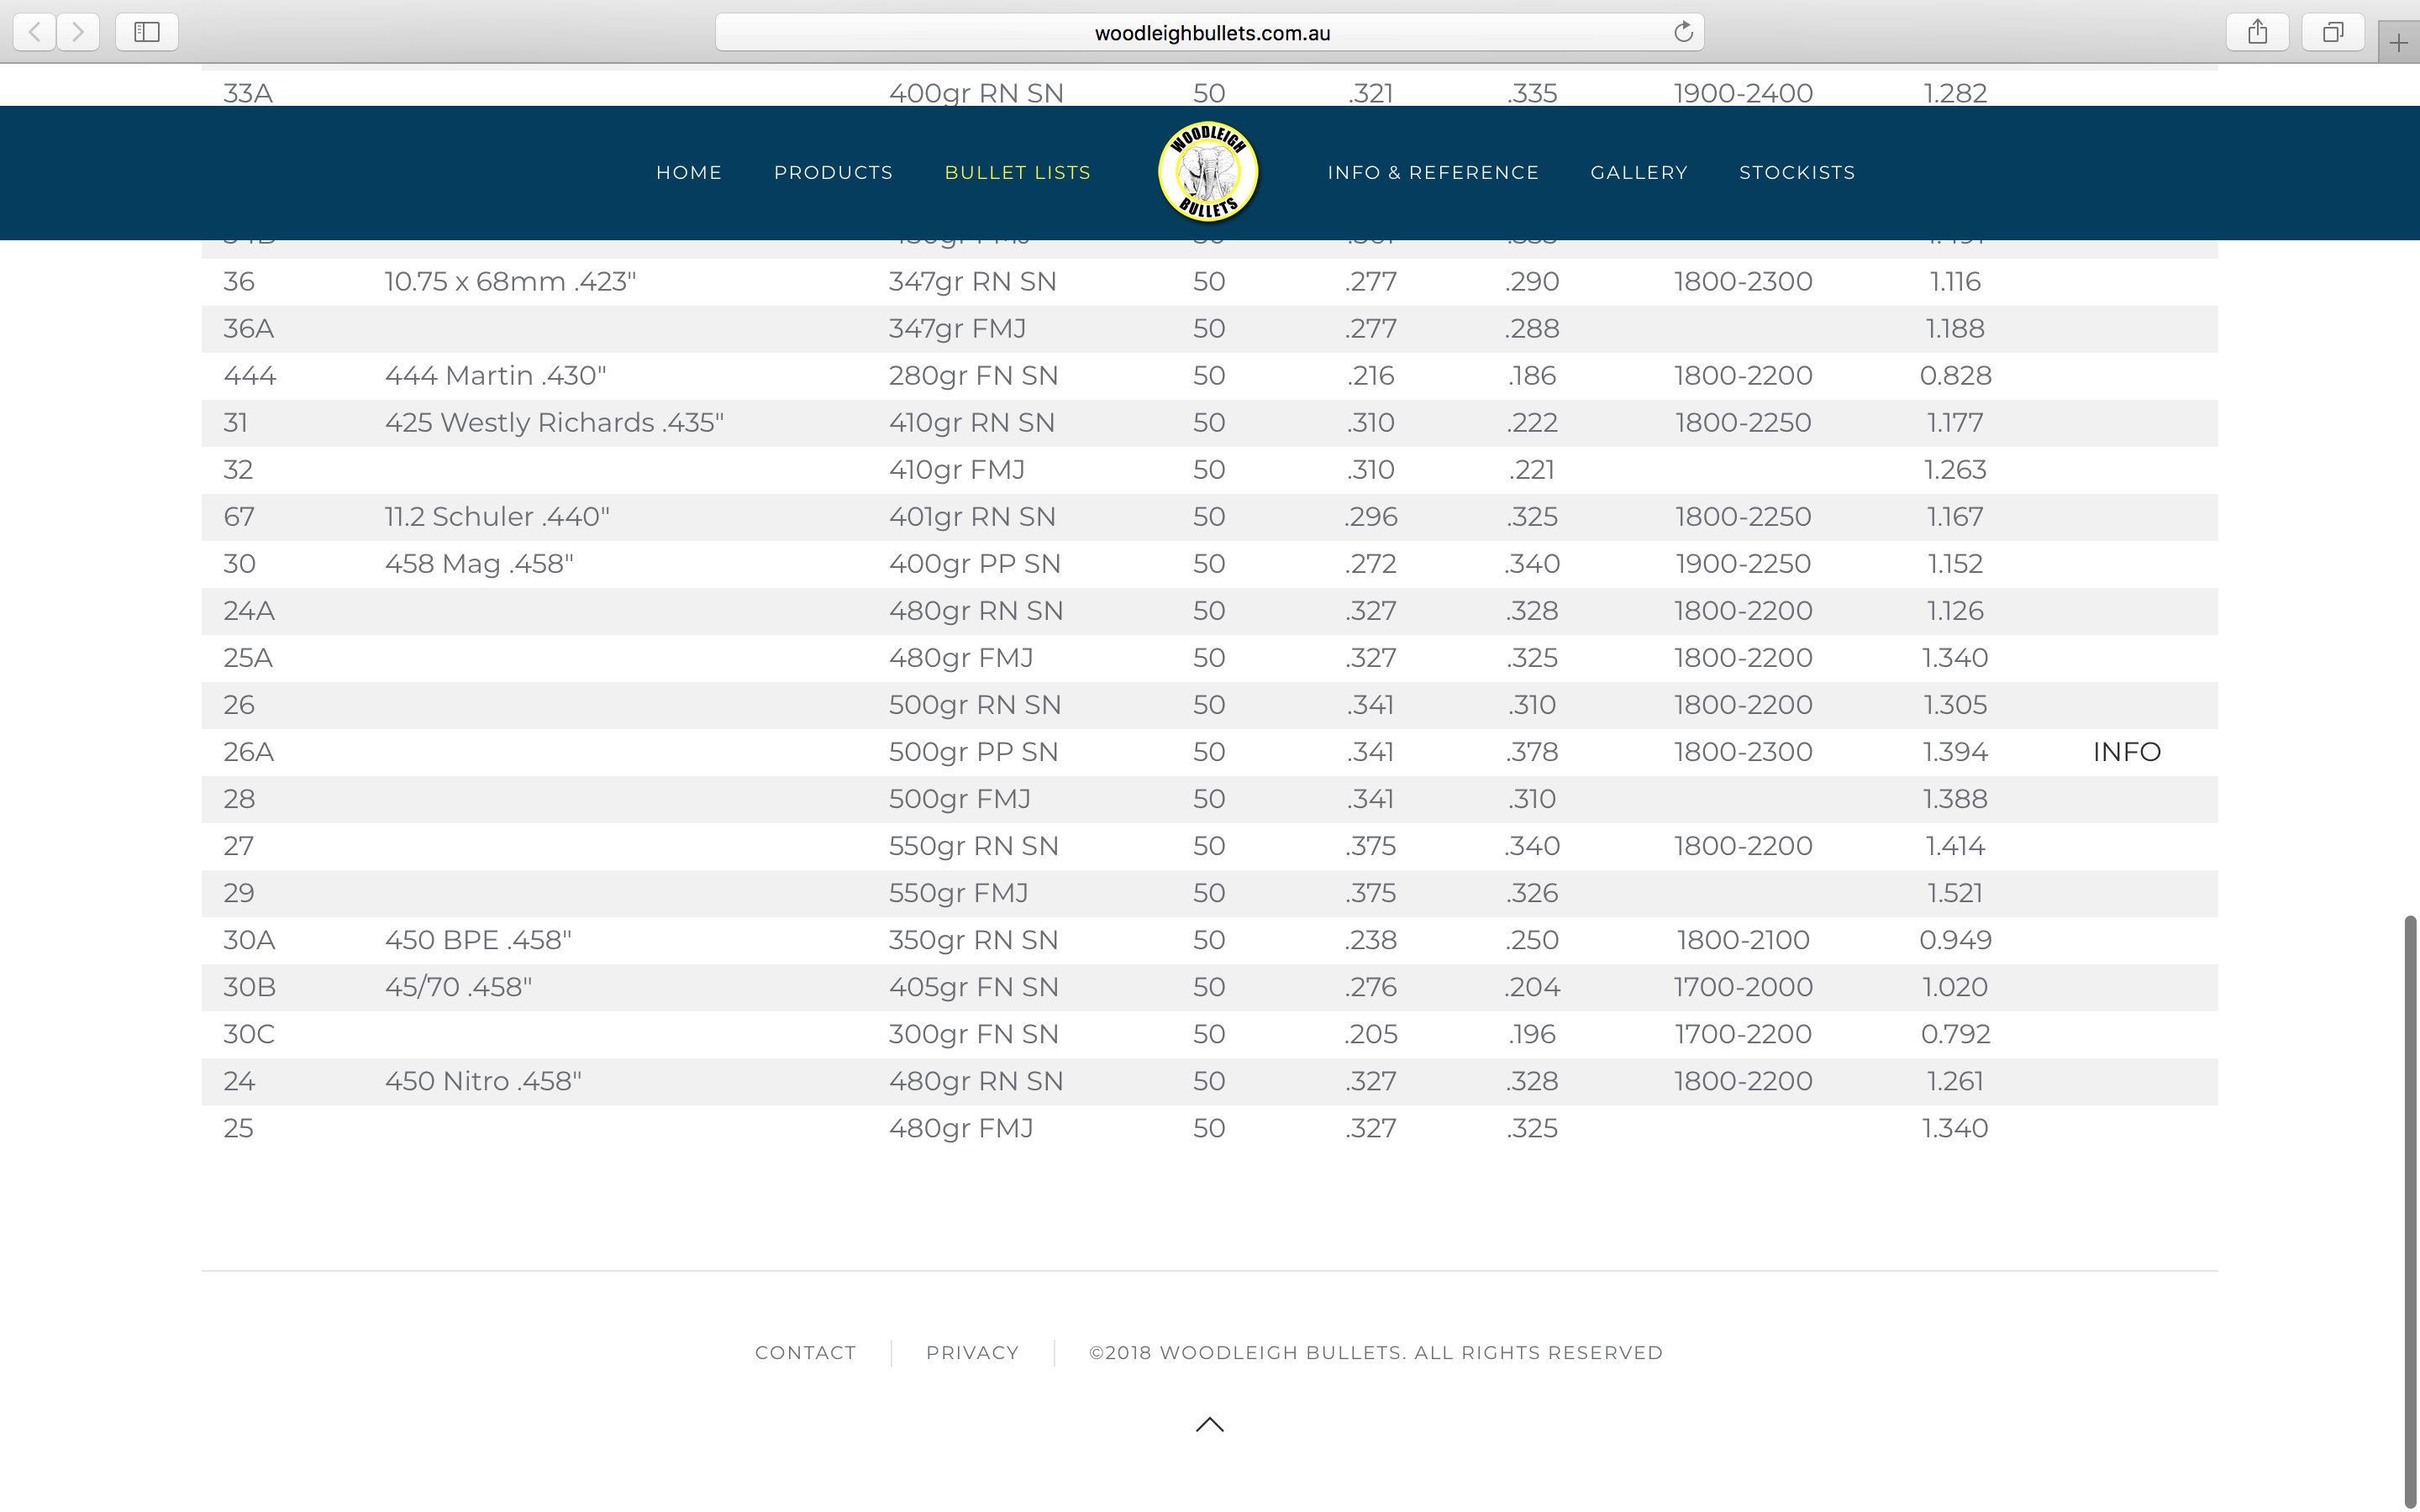Screen dimensions: 2420x1512
Task: Click the '10.75 x 68mm .423"' cell
Action: pos(510,281)
